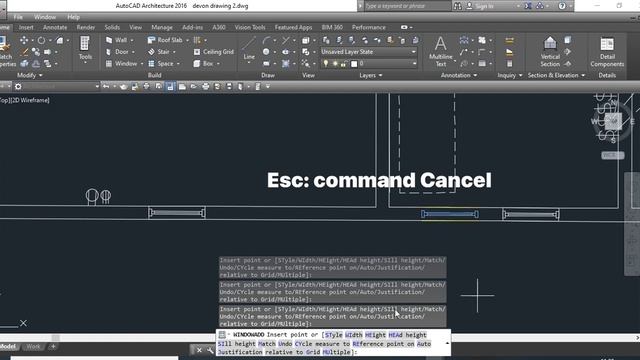Expand the Inquiry panel
Image resolution: width=640 pixels, height=360 pixels.
509,75
